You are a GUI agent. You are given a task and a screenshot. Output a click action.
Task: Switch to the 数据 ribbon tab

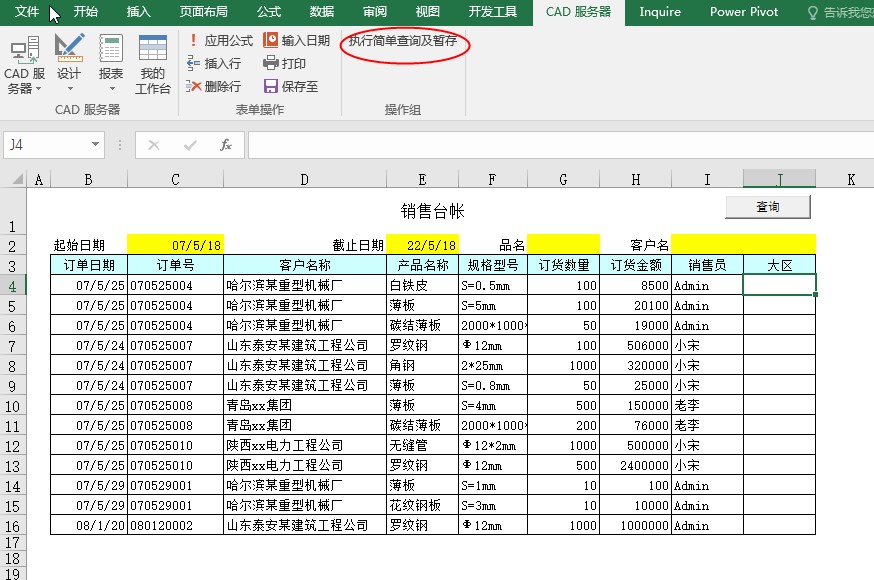321,12
